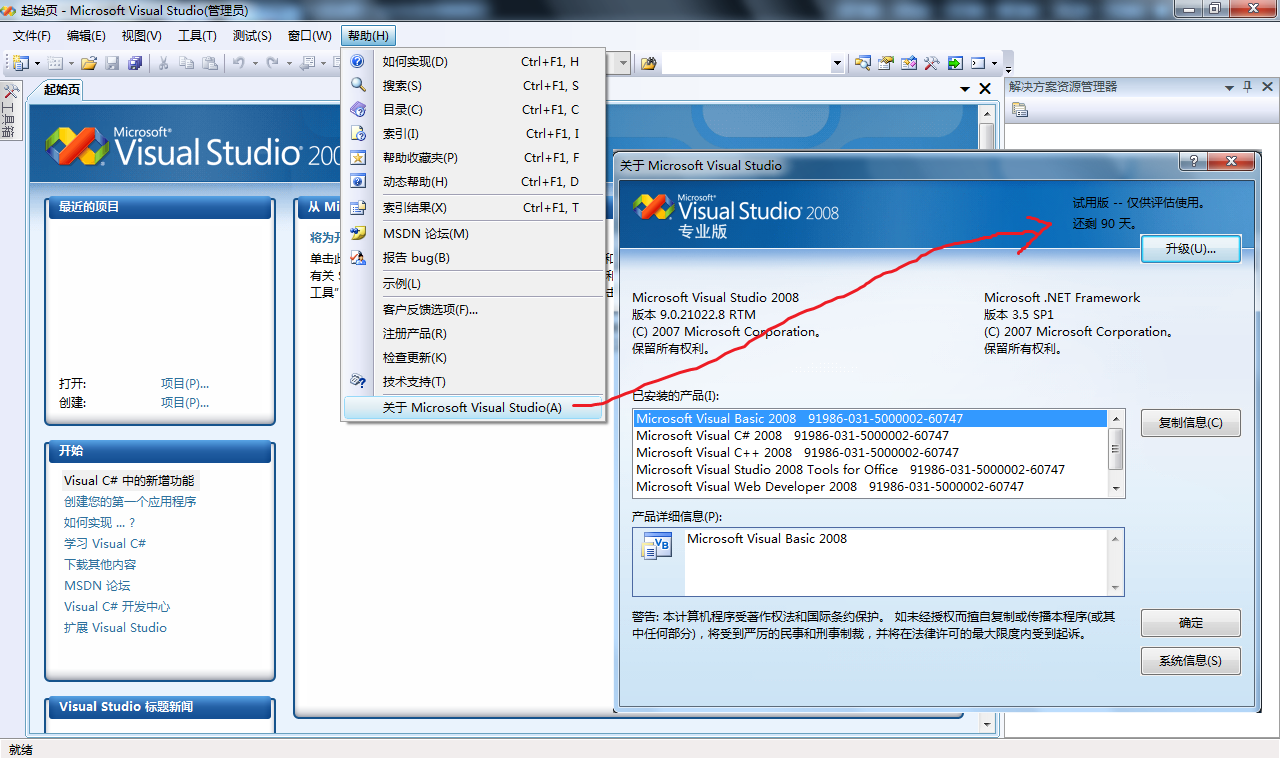Click the Save All icon
Screen dimensions: 1280x758
pos(135,63)
